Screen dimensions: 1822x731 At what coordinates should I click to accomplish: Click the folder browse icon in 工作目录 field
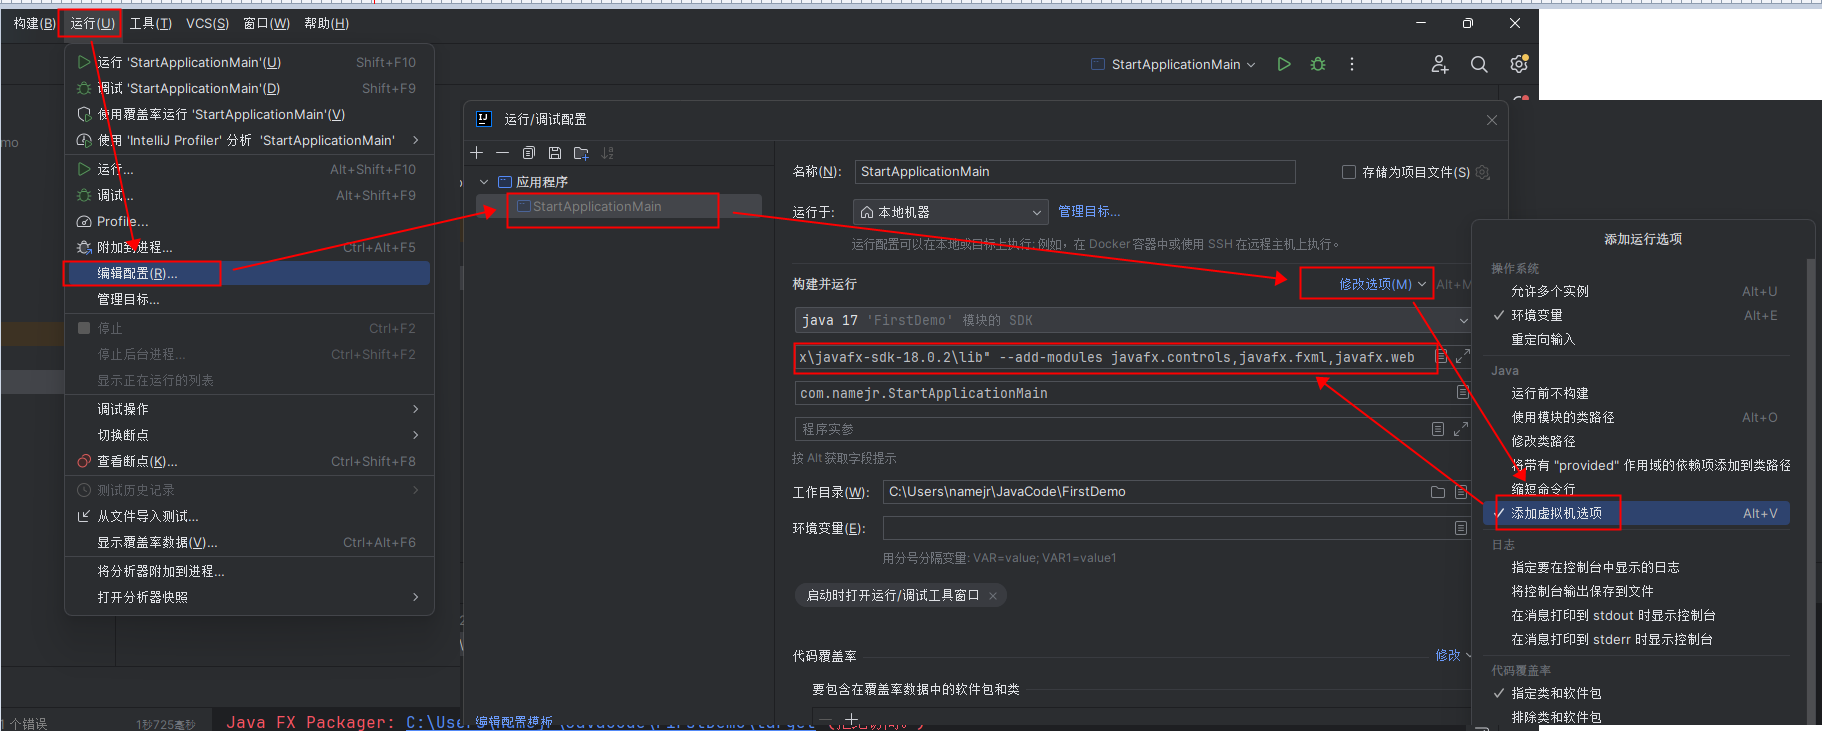pyautogui.click(x=1438, y=492)
